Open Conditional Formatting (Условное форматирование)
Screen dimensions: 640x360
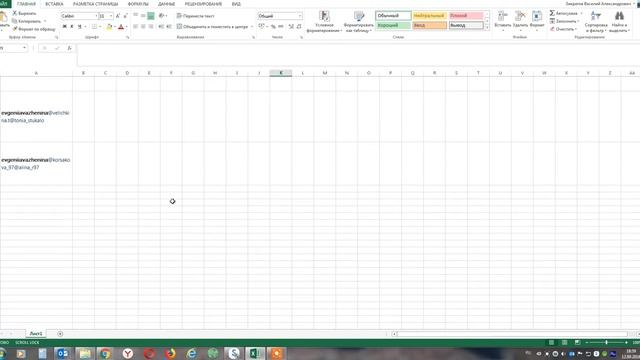point(324,22)
